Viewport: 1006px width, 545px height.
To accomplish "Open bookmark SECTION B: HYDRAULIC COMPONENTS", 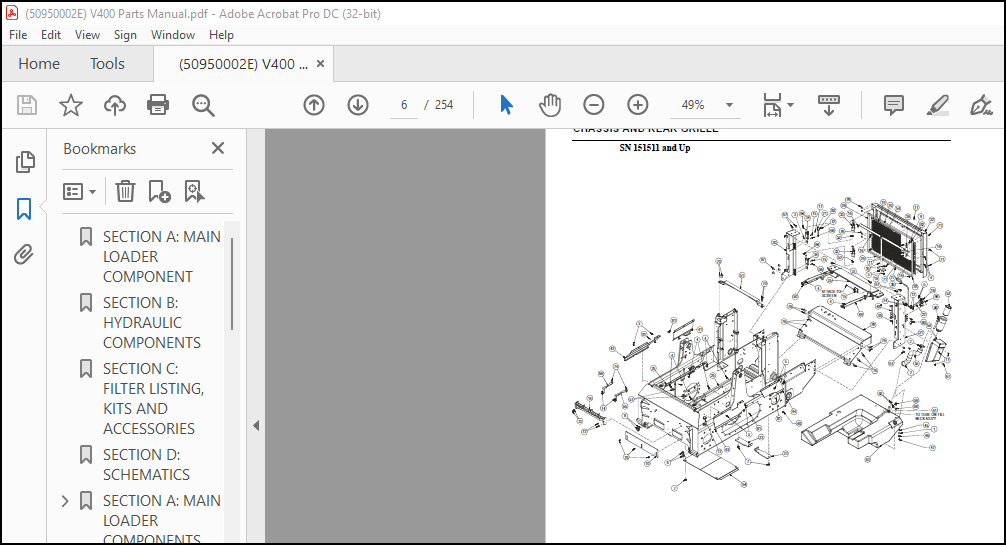I will (x=151, y=323).
